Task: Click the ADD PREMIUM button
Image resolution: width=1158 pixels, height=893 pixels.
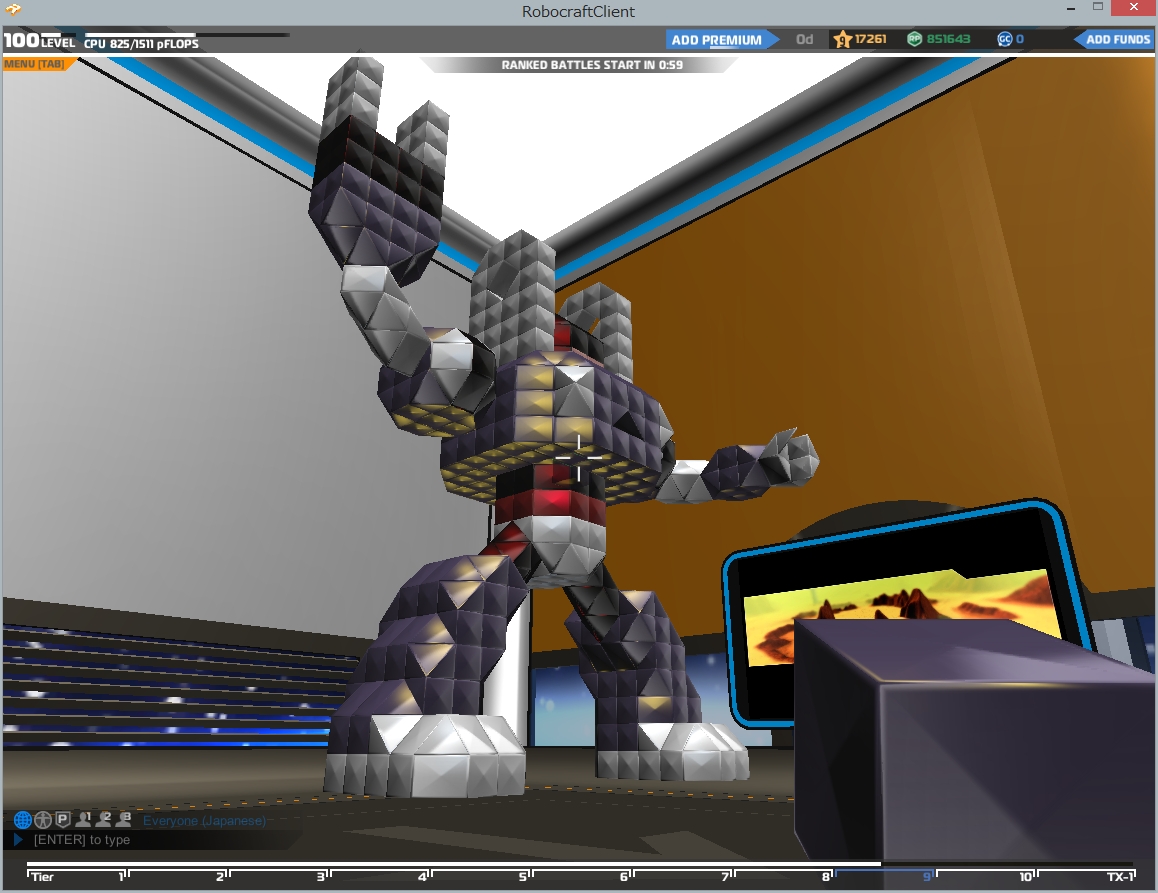Action: 722,40
